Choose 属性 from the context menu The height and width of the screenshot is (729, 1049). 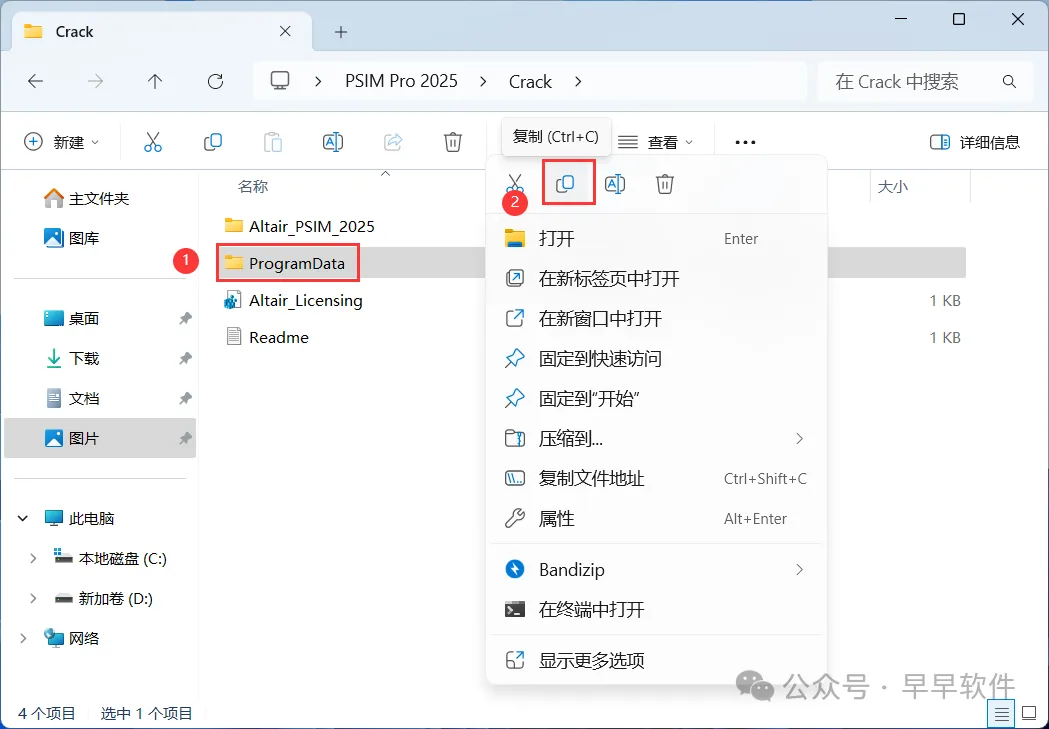[656, 518]
